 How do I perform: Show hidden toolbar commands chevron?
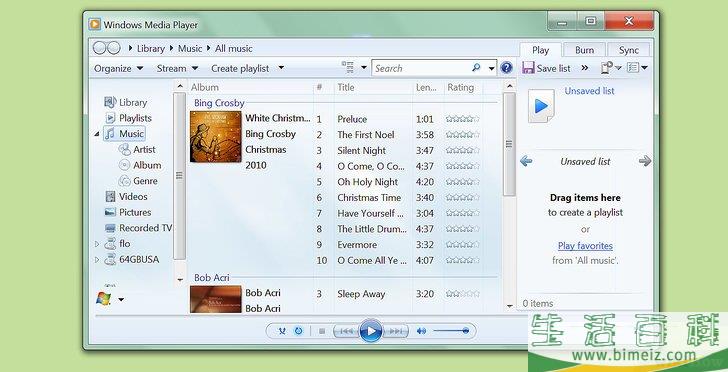click(x=585, y=68)
